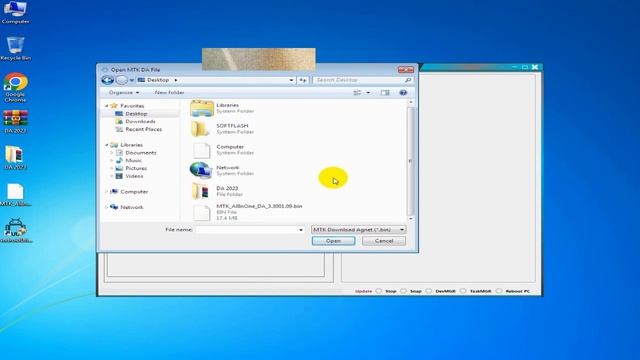640x360 pixels.
Task: Select the Network system folder in file list
Action: [x=222, y=171]
